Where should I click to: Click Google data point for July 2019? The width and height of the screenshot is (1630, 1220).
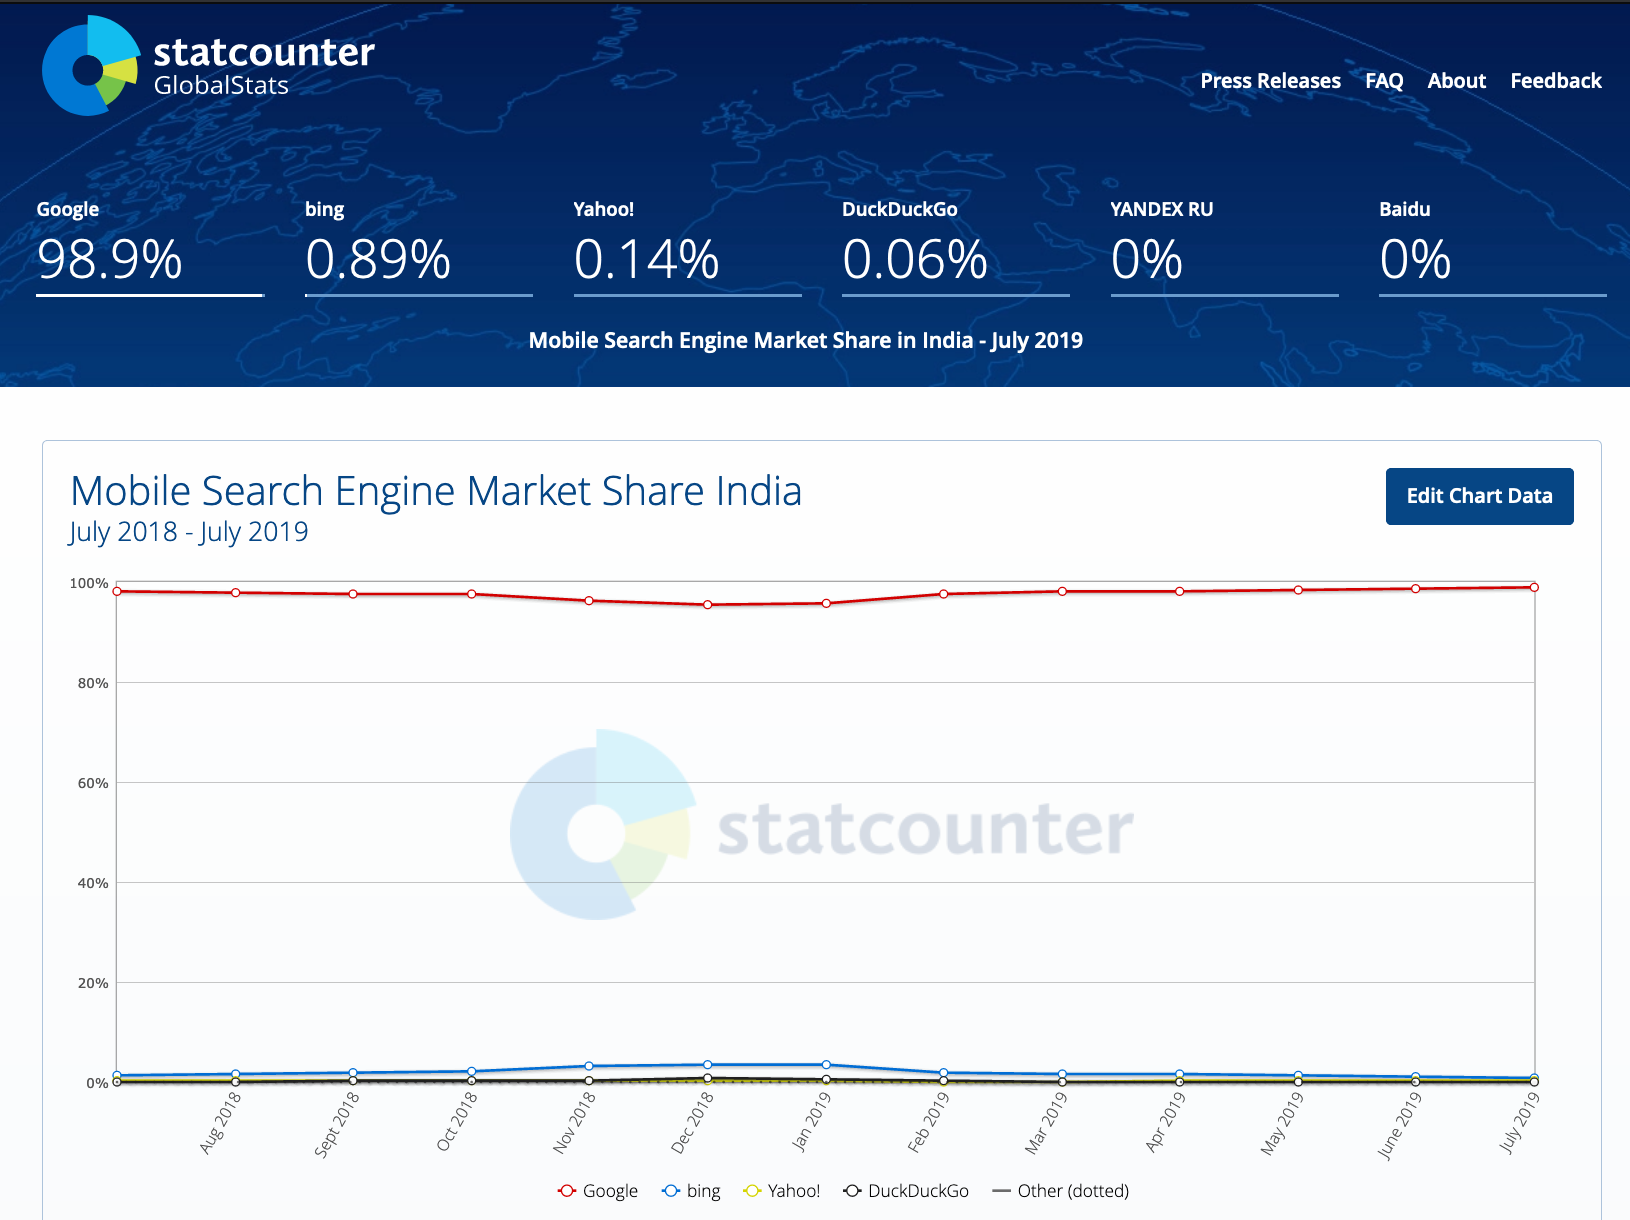pos(1534,587)
